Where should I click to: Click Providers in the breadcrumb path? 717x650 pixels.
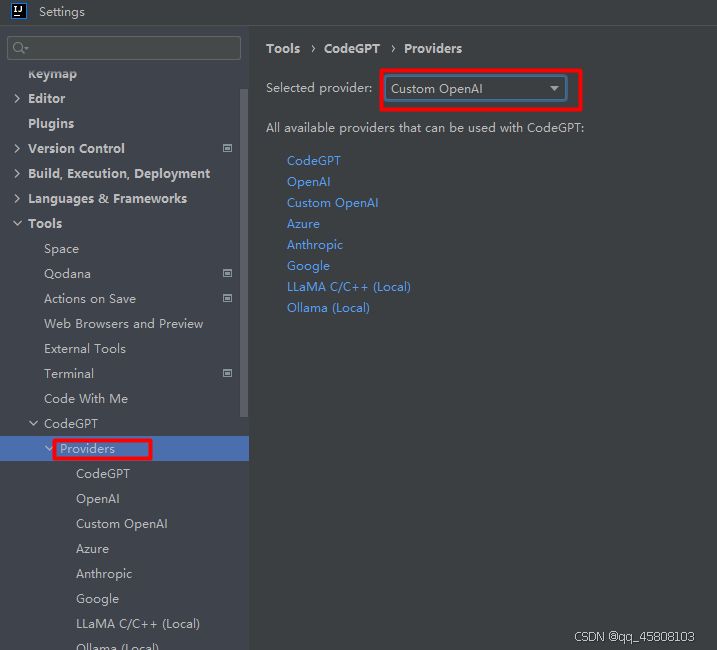[433, 48]
